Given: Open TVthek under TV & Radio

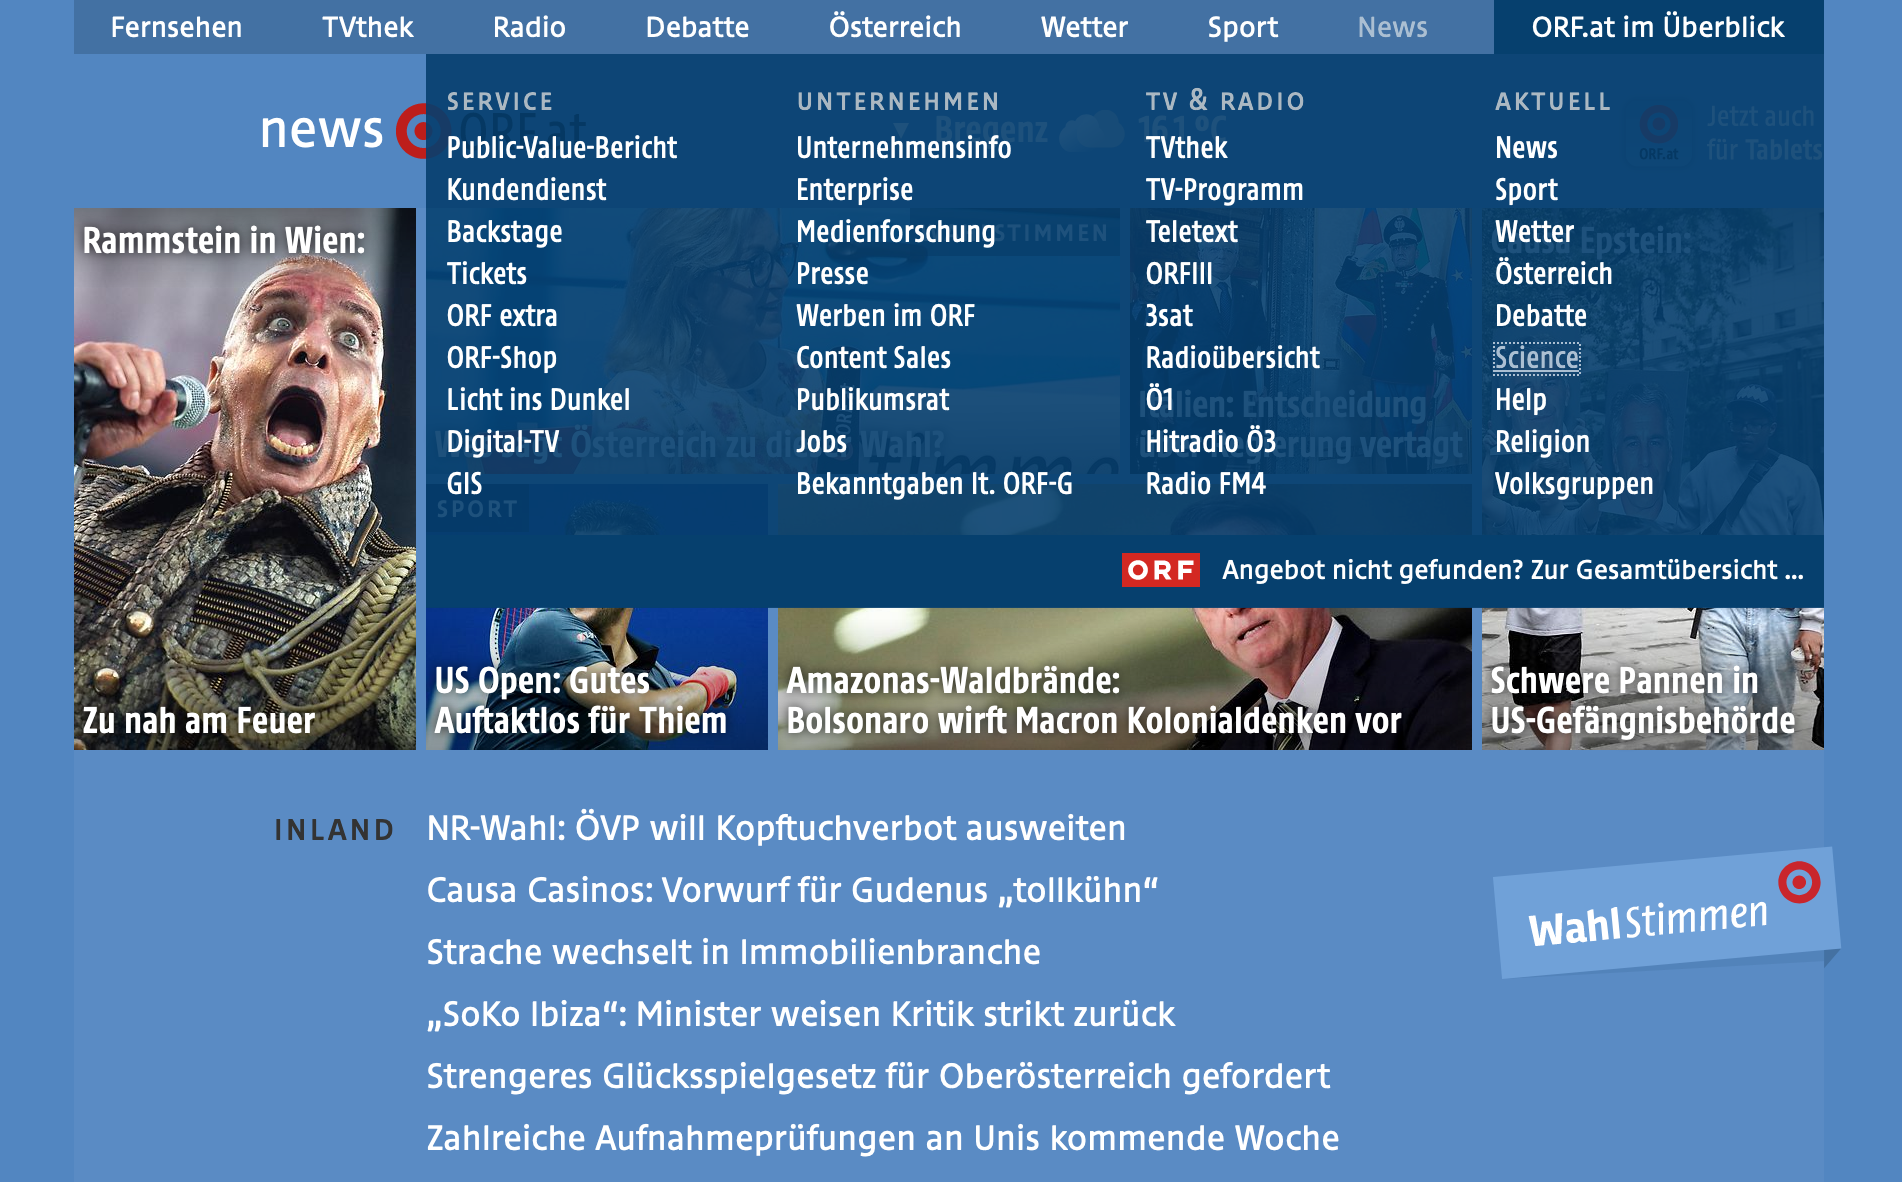Looking at the screenshot, I should (1186, 148).
